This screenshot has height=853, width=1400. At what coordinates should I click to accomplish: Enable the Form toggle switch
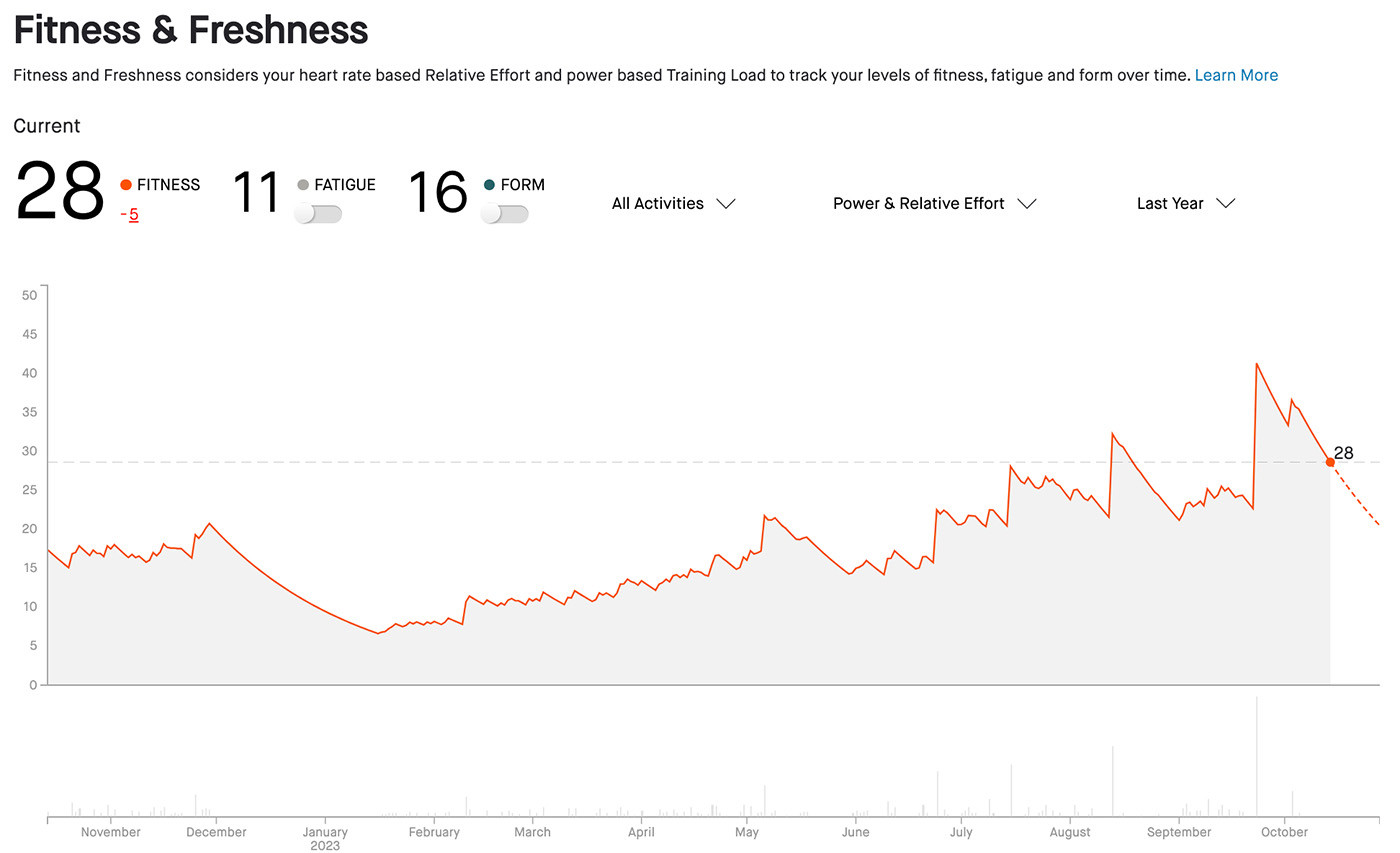tap(505, 214)
